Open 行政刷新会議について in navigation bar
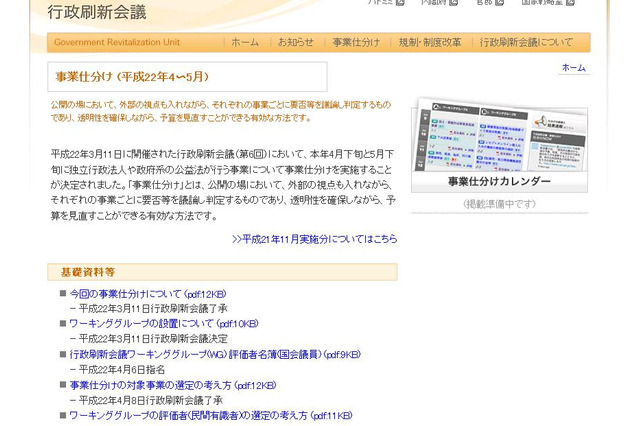Screen dimensions: 640x426 click(x=526, y=43)
